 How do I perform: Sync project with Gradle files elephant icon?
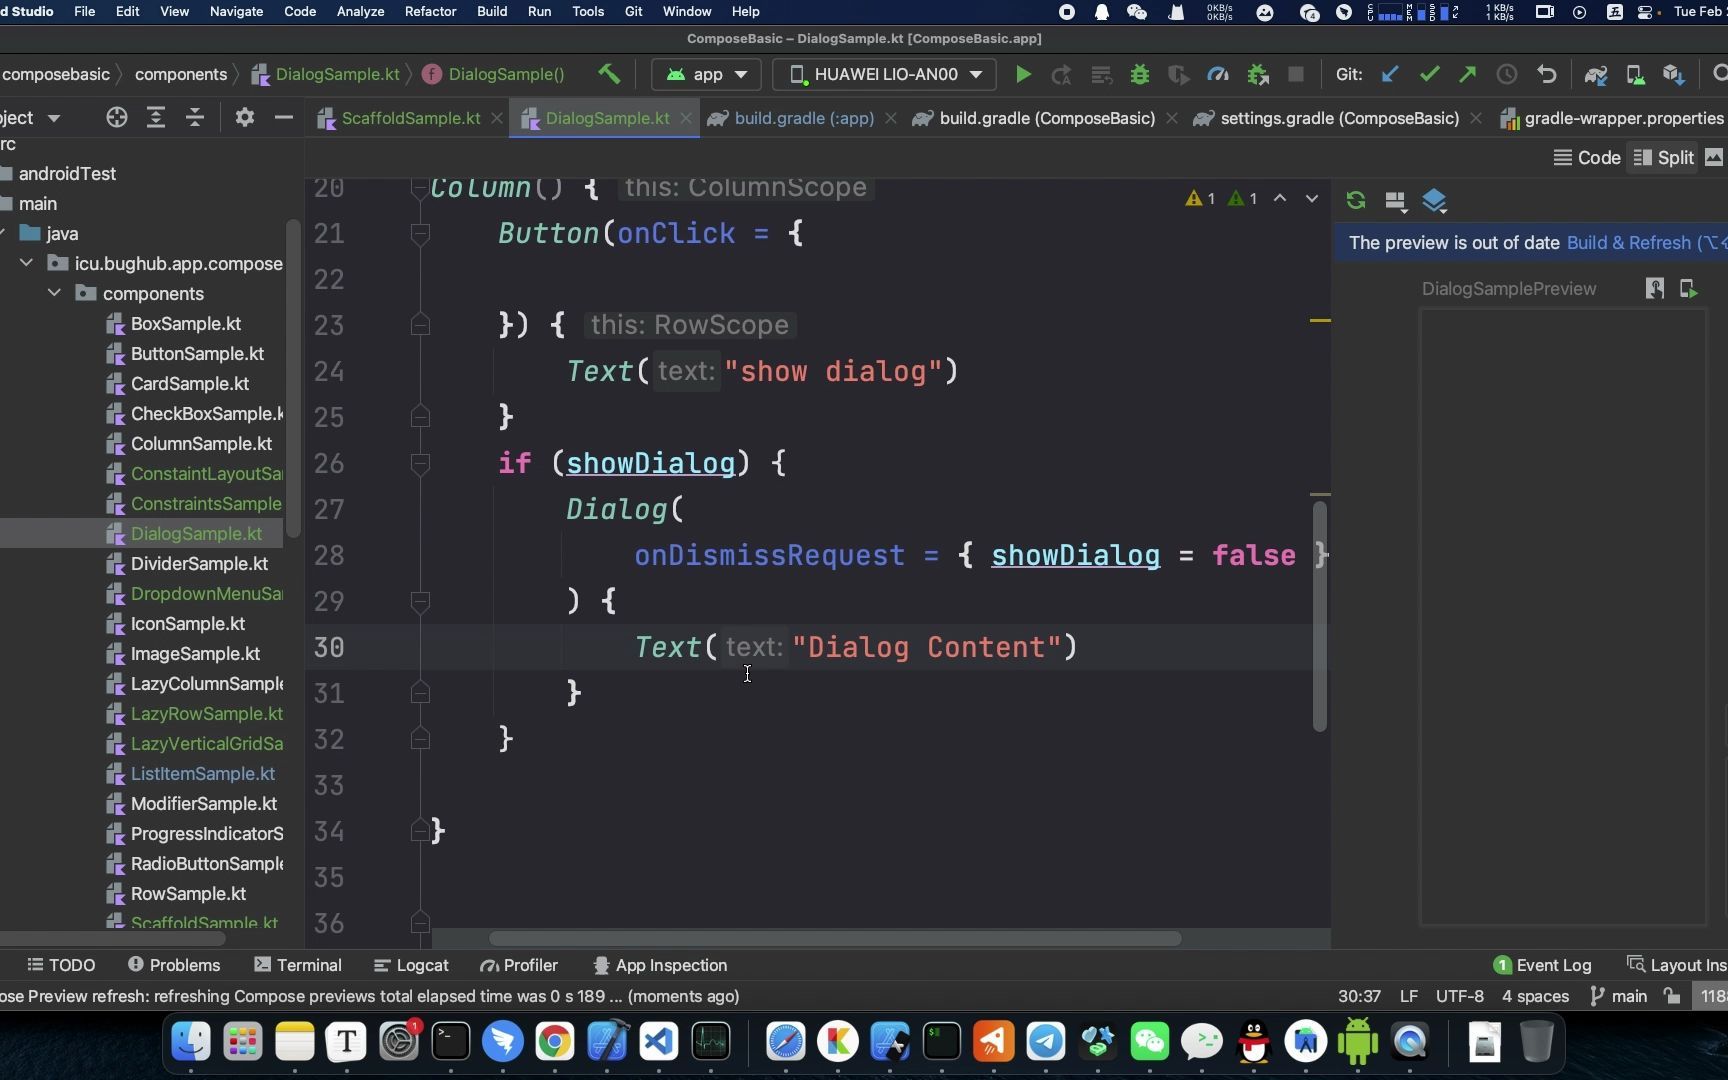tap(1597, 74)
